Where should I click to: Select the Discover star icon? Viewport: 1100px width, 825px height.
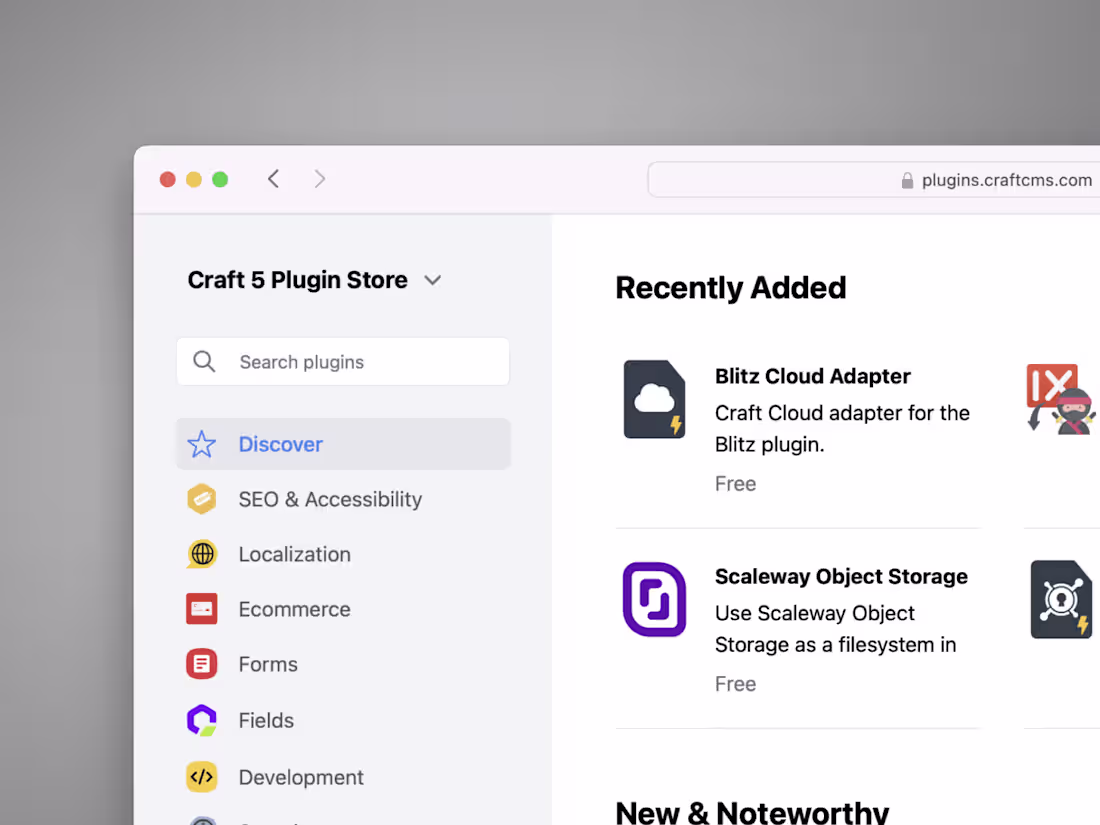[202, 444]
